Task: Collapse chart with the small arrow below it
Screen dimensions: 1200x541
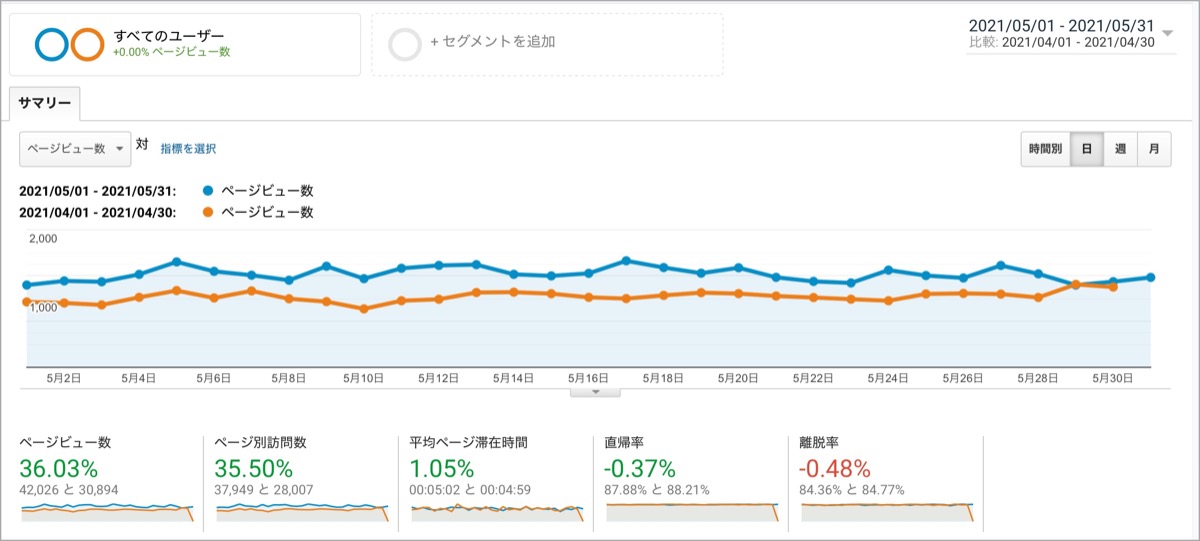Action: pyautogui.click(x=596, y=392)
